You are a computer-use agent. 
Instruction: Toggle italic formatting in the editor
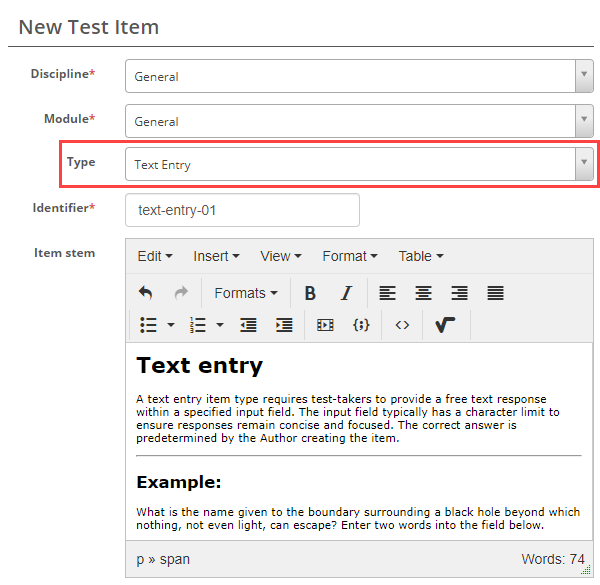pos(346,293)
